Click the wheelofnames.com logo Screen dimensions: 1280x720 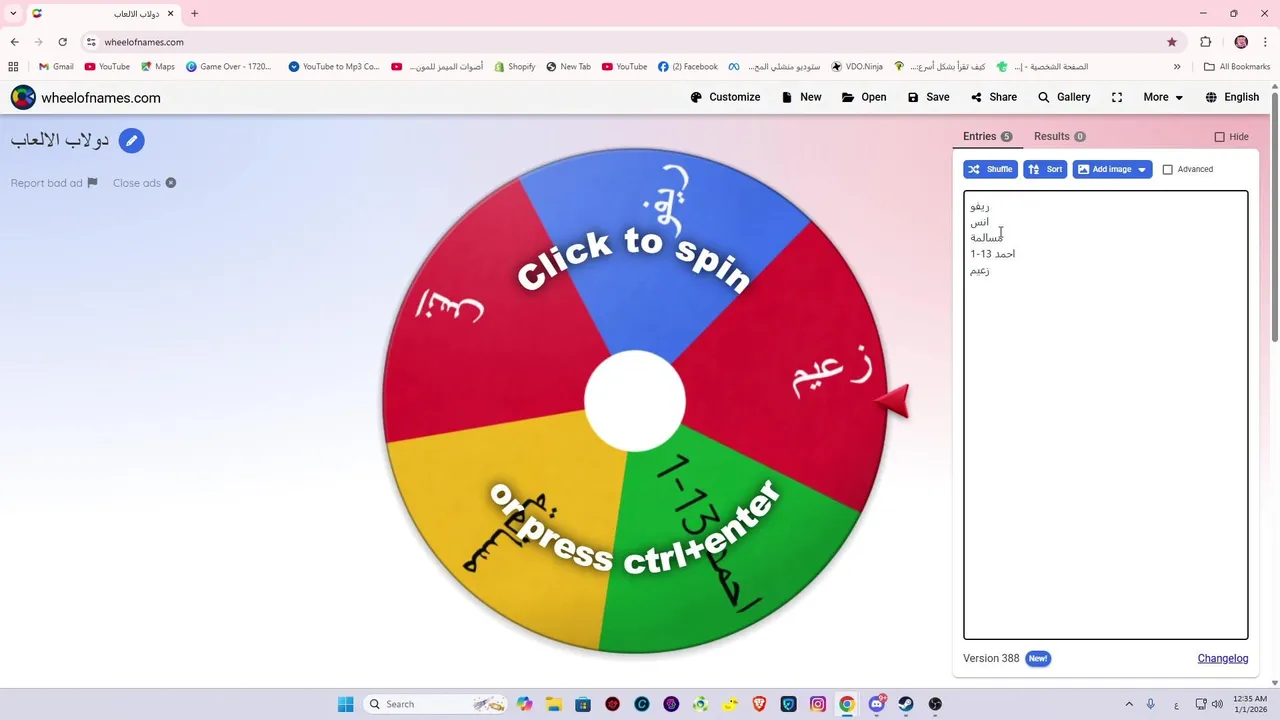coord(86,98)
